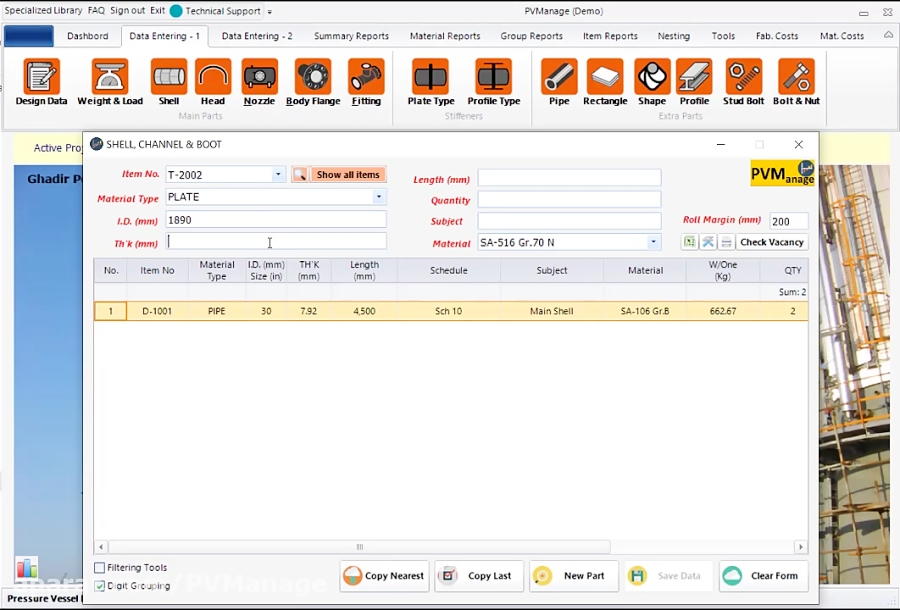Expand the Item No. dropdown
Viewport: 900px width, 610px height.
tap(278, 174)
